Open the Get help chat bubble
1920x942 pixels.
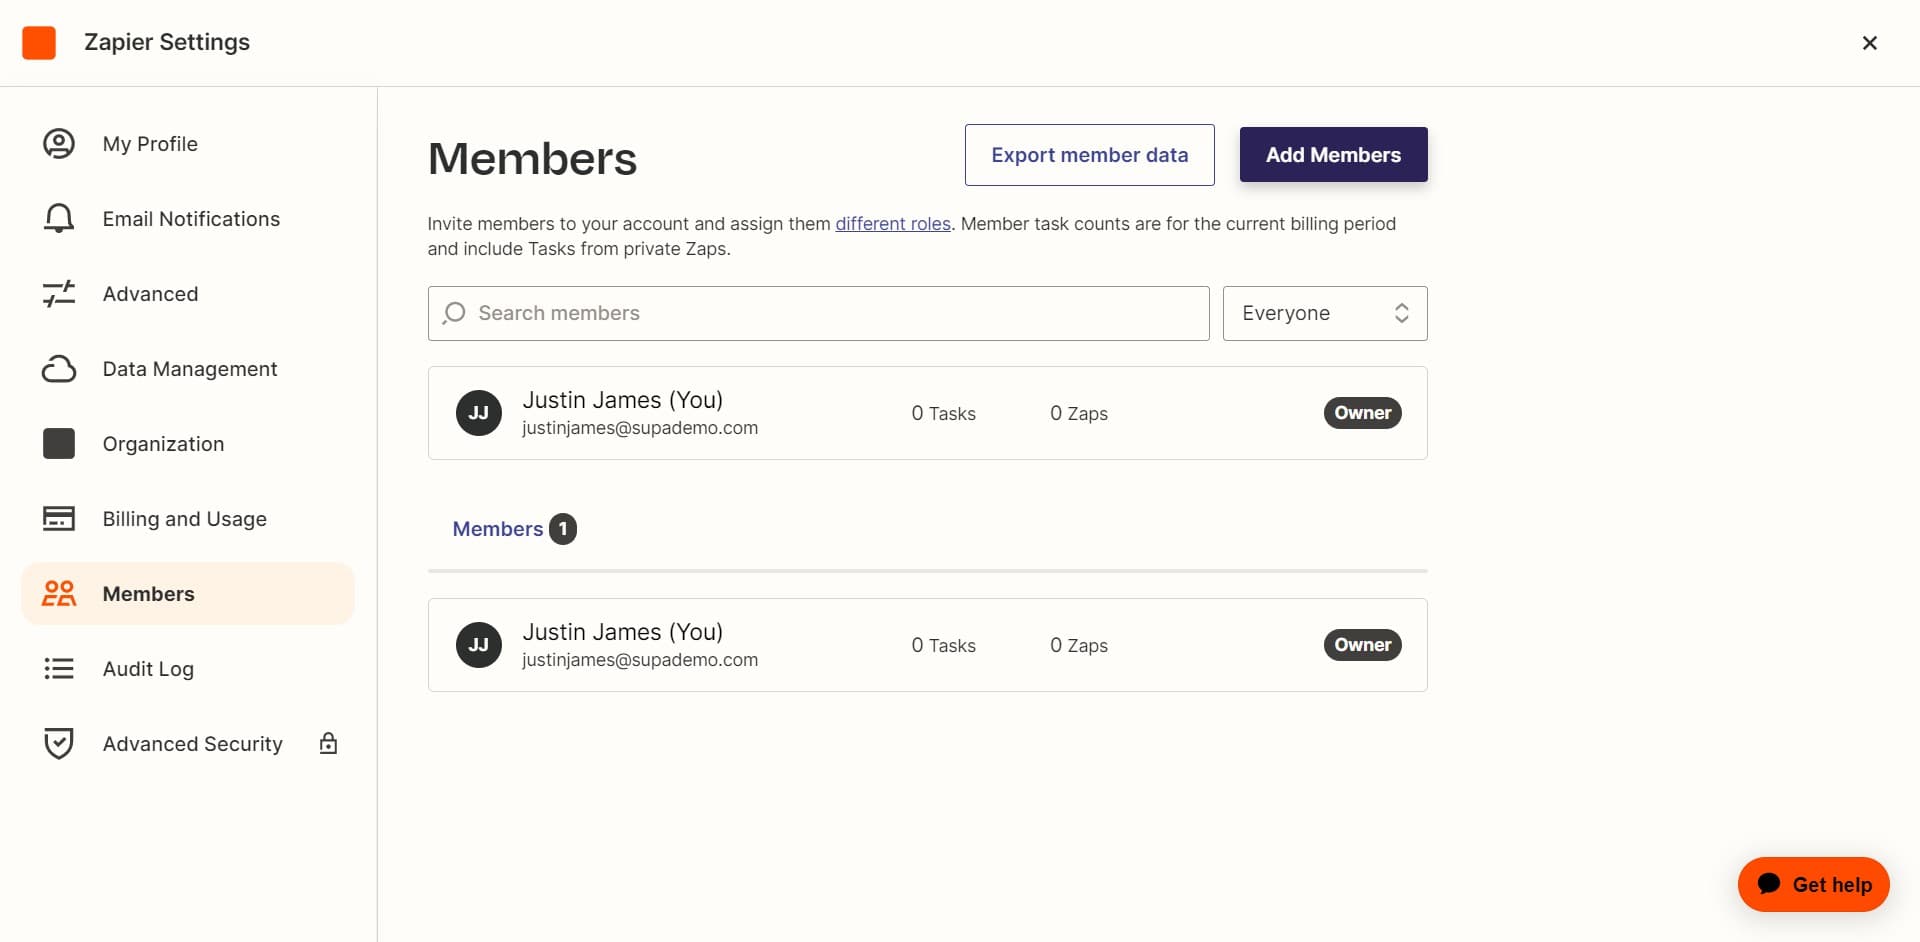pos(1813,884)
